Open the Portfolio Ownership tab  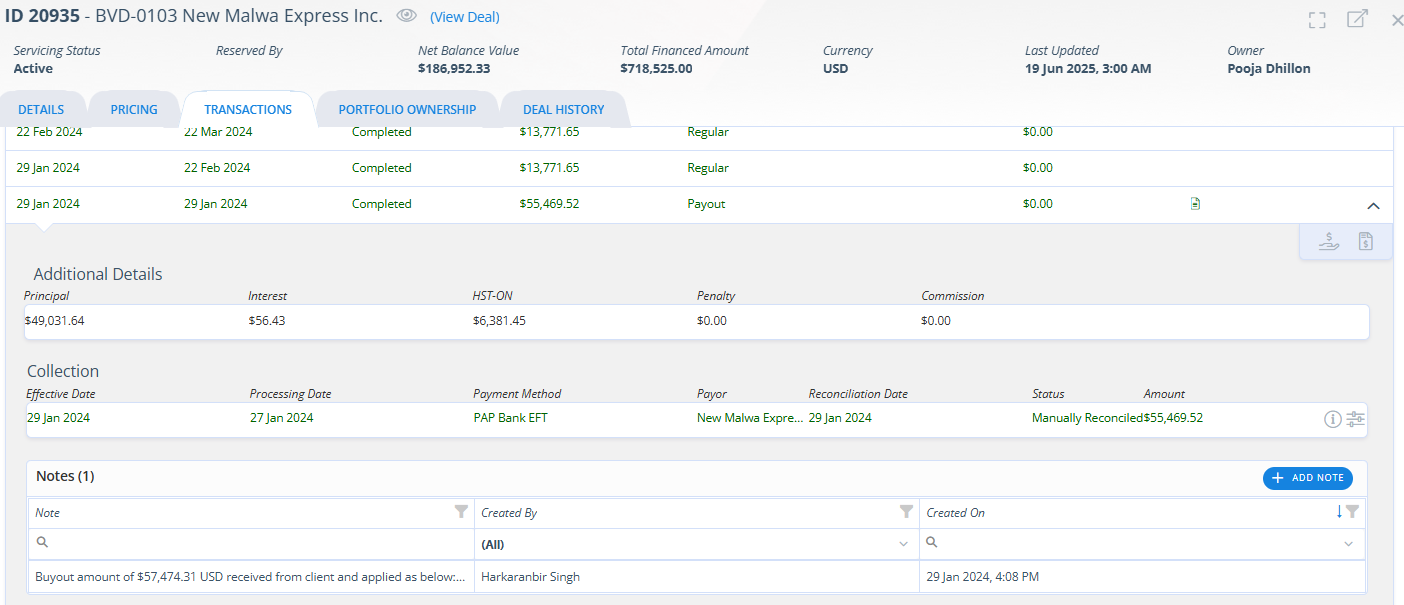tap(407, 110)
